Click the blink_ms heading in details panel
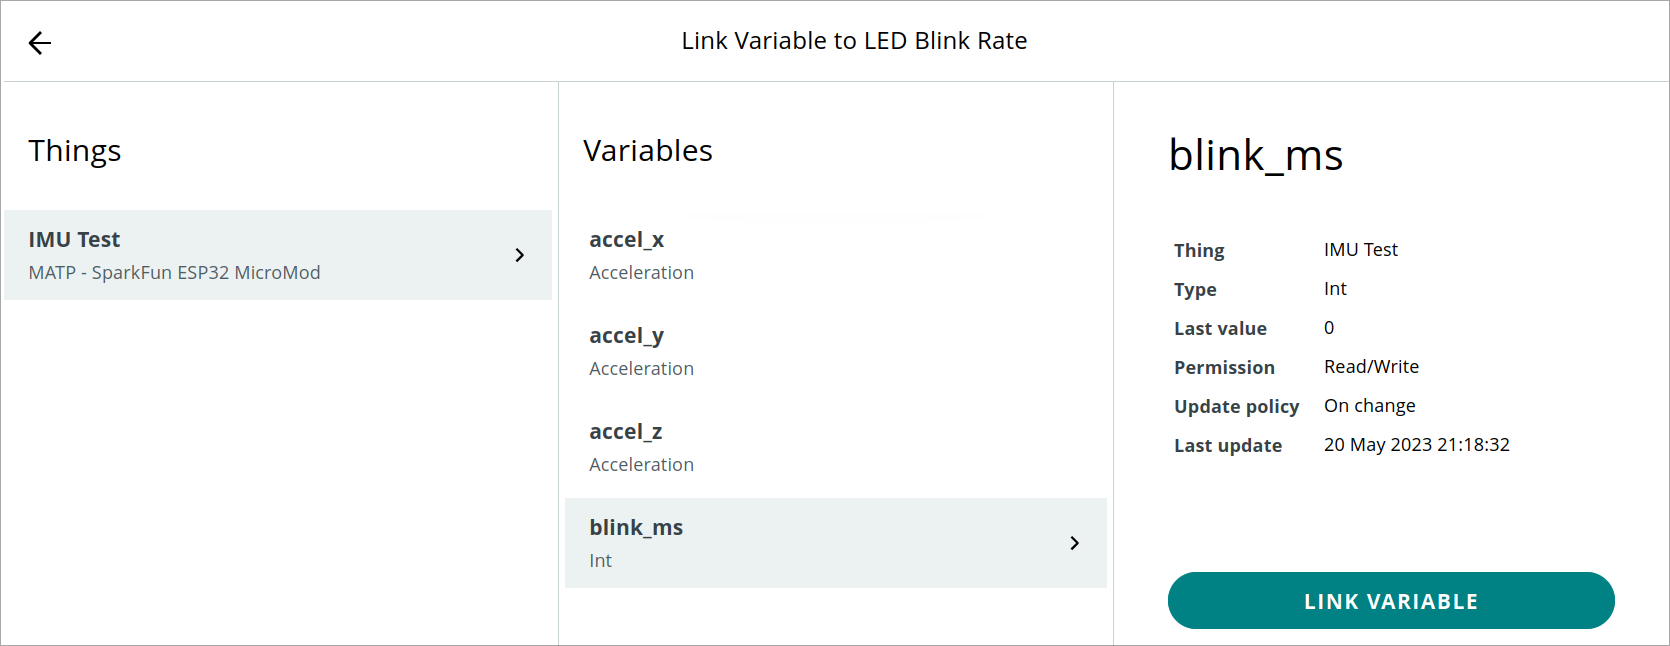The image size is (1670, 646). [x=1256, y=155]
